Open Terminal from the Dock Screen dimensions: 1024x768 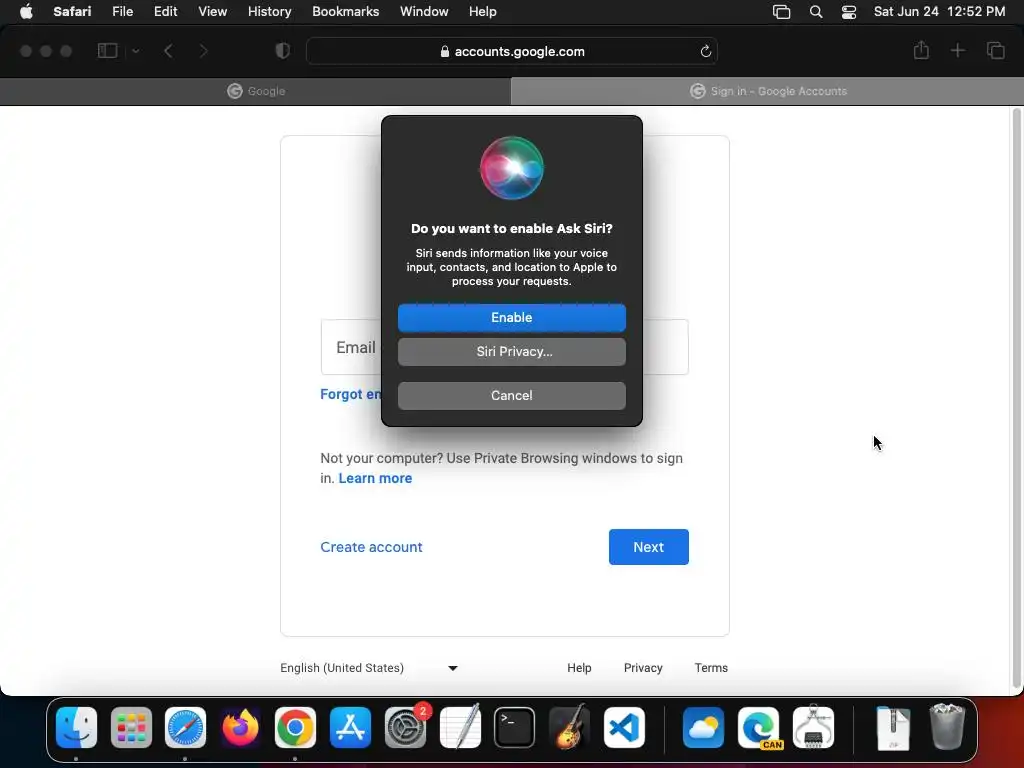(x=515, y=727)
